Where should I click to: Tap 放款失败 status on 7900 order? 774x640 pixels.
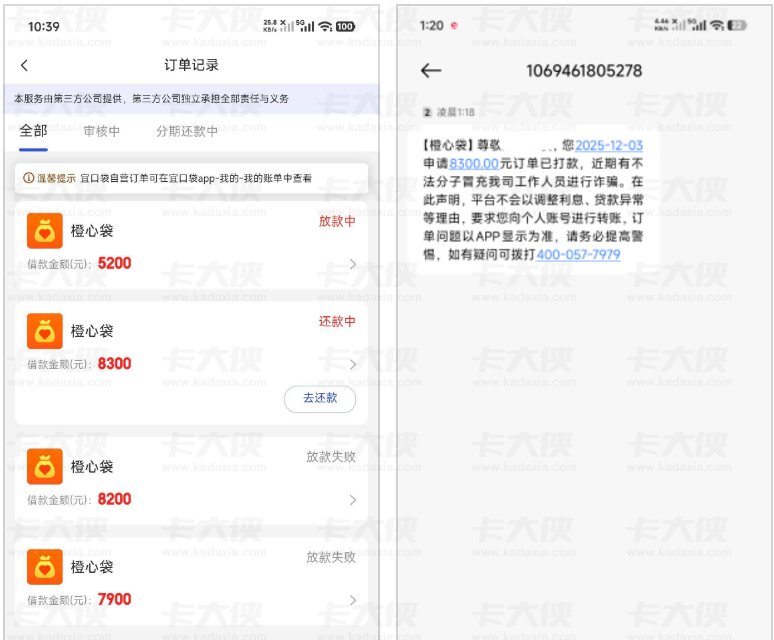331,557
